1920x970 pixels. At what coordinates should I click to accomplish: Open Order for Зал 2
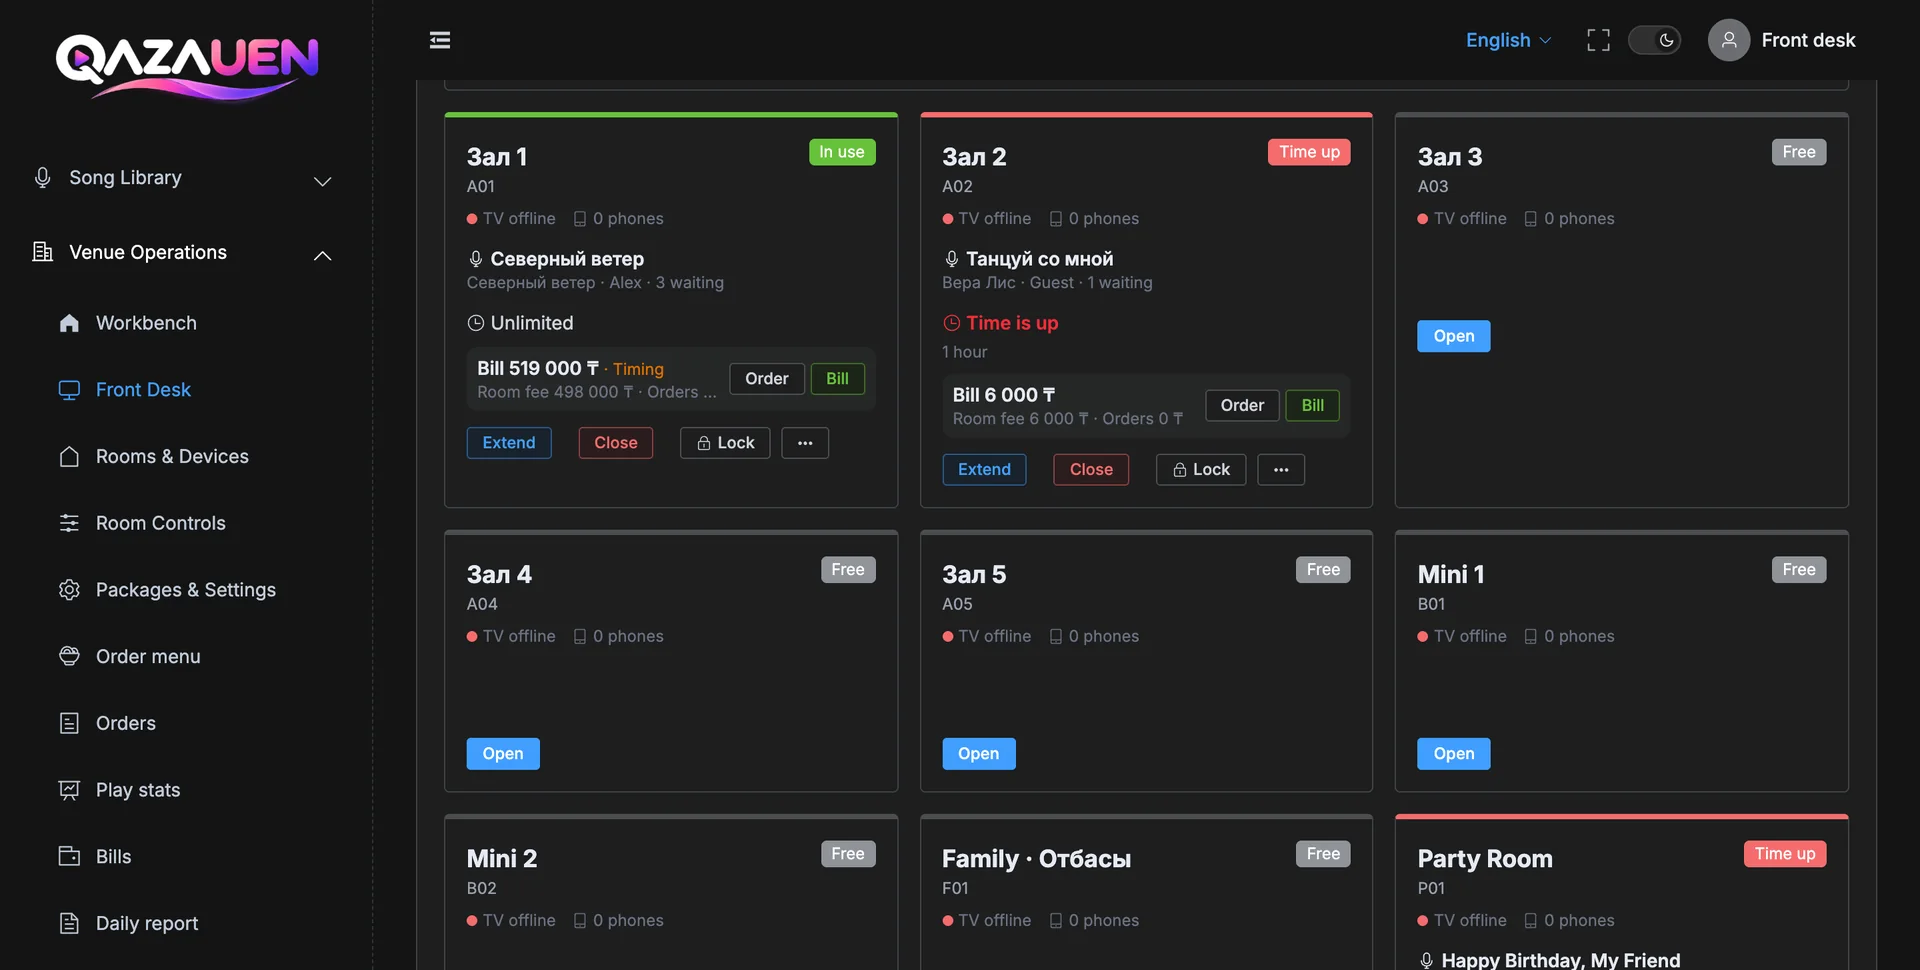[1243, 406]
